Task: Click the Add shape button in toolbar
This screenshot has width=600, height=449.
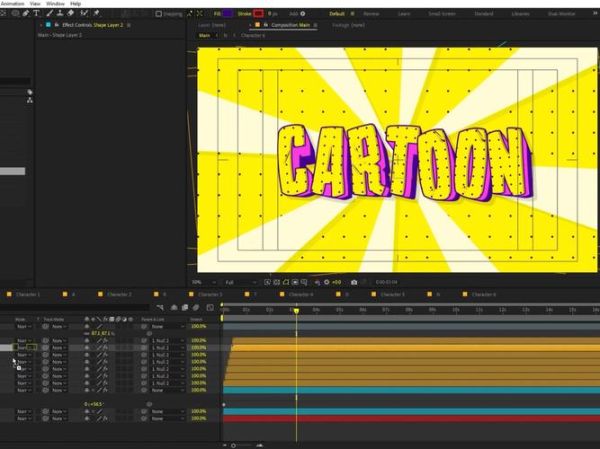Action: (x=295, y=13)
